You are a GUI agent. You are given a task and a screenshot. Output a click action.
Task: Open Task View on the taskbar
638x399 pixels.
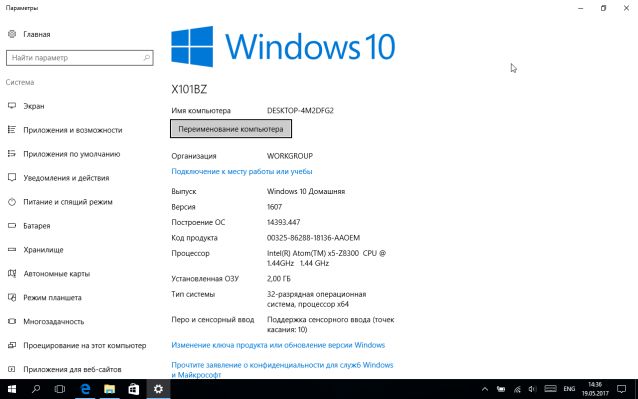[60, 389]
